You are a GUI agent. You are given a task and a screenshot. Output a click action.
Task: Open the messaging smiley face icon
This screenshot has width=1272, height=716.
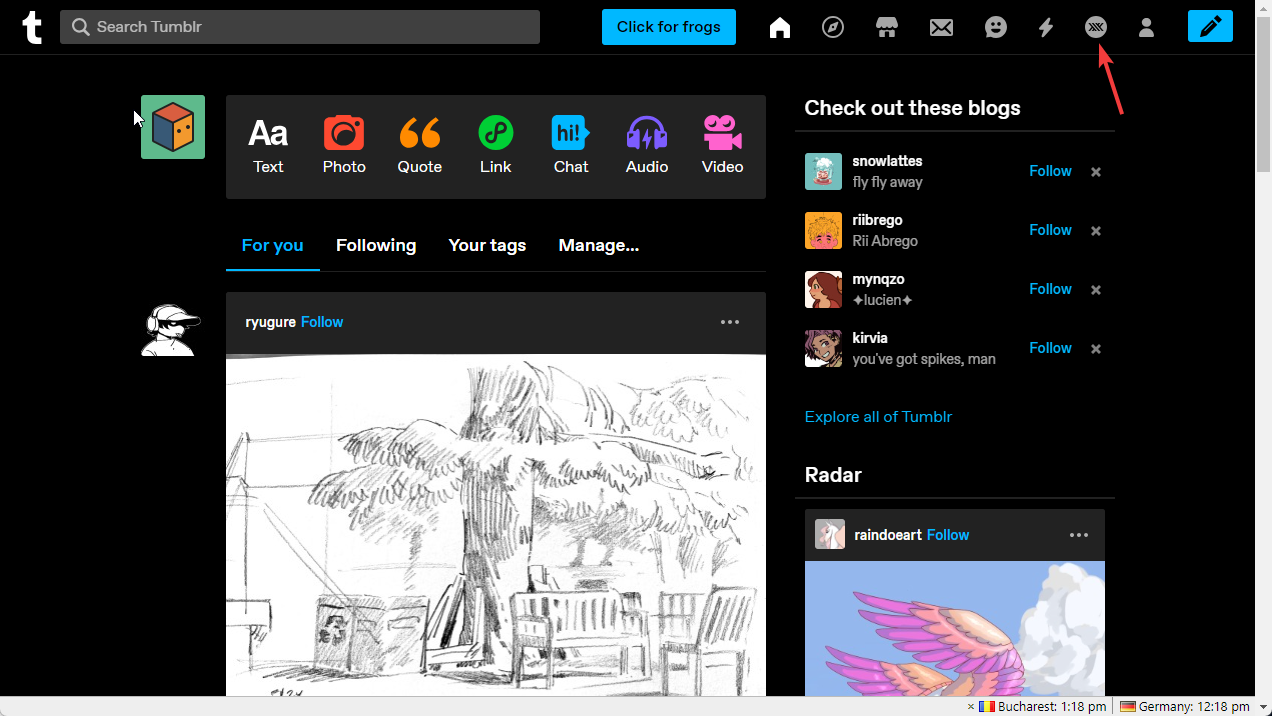click(x=996, y=28)
